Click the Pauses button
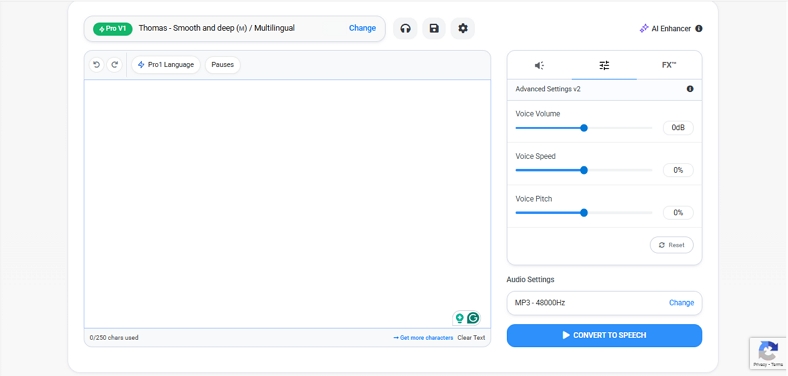Viewport: 788px width, 376px height. [223, 65]
